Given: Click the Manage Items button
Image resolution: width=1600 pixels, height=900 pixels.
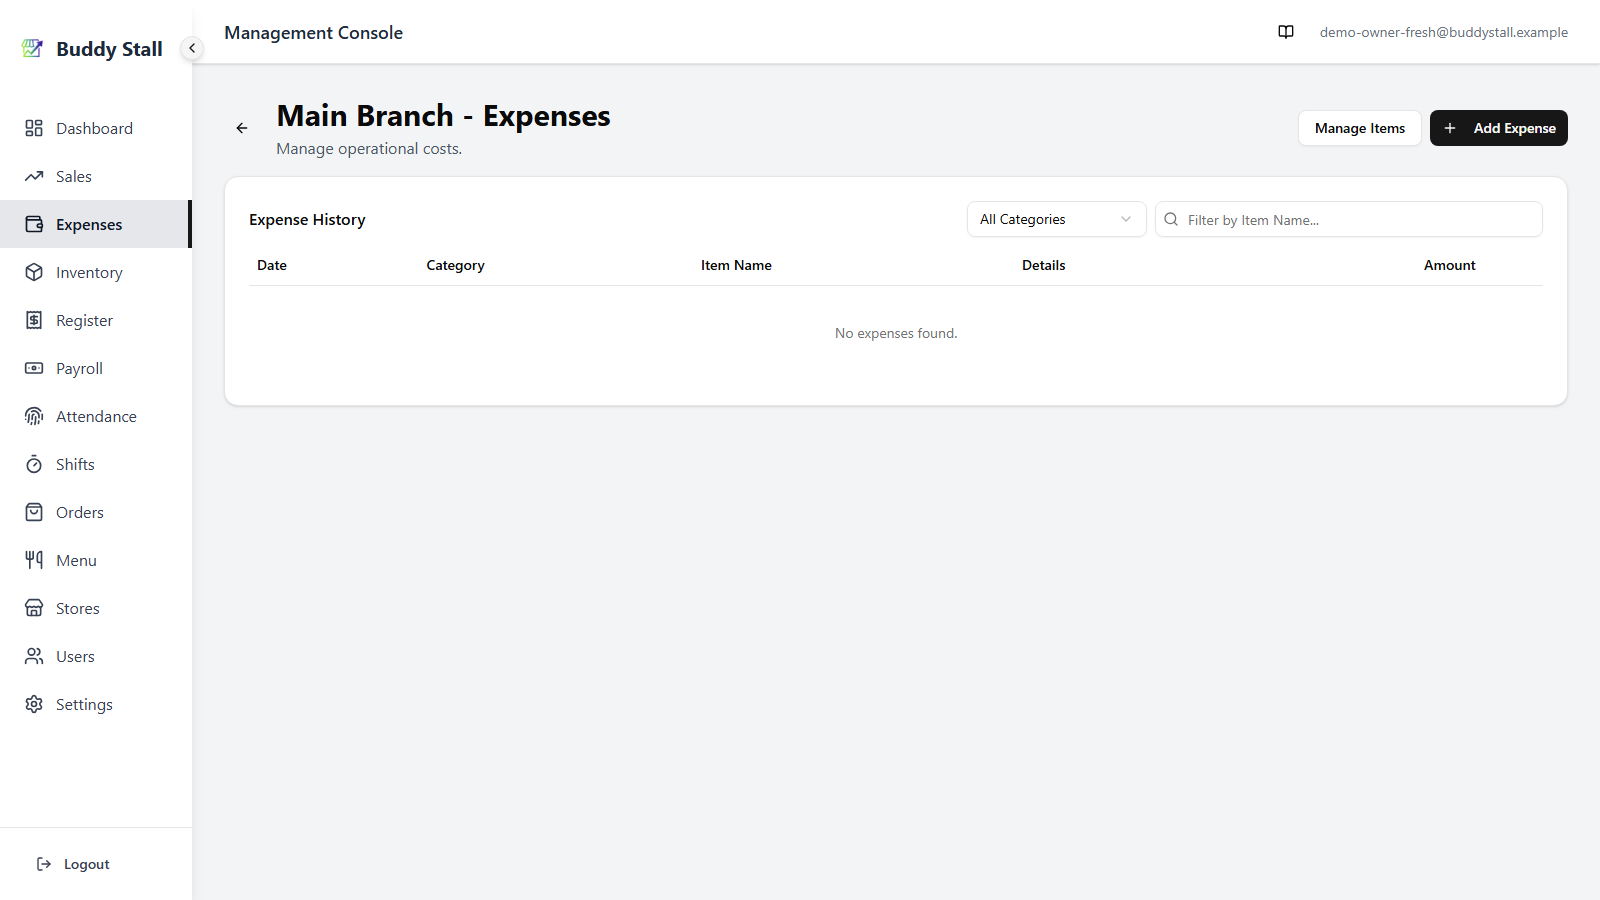Looking at the screenshot, I should [1360, 128].
